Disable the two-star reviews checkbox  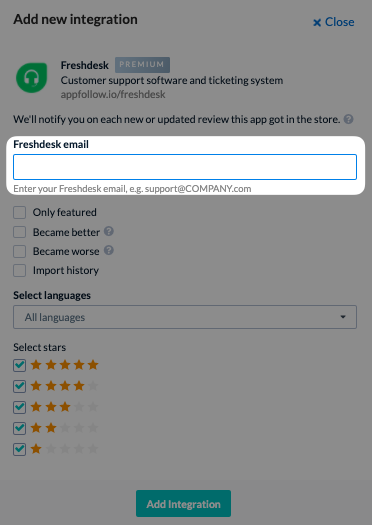(19, 428)
